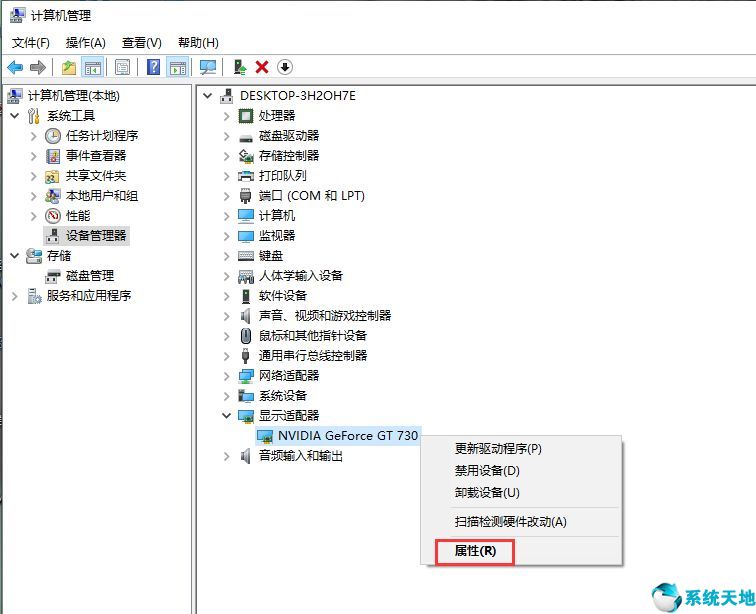Click the Back arrow toolbar icon
The height and width of the screenshot is (614, 756).
coord(15,67)
